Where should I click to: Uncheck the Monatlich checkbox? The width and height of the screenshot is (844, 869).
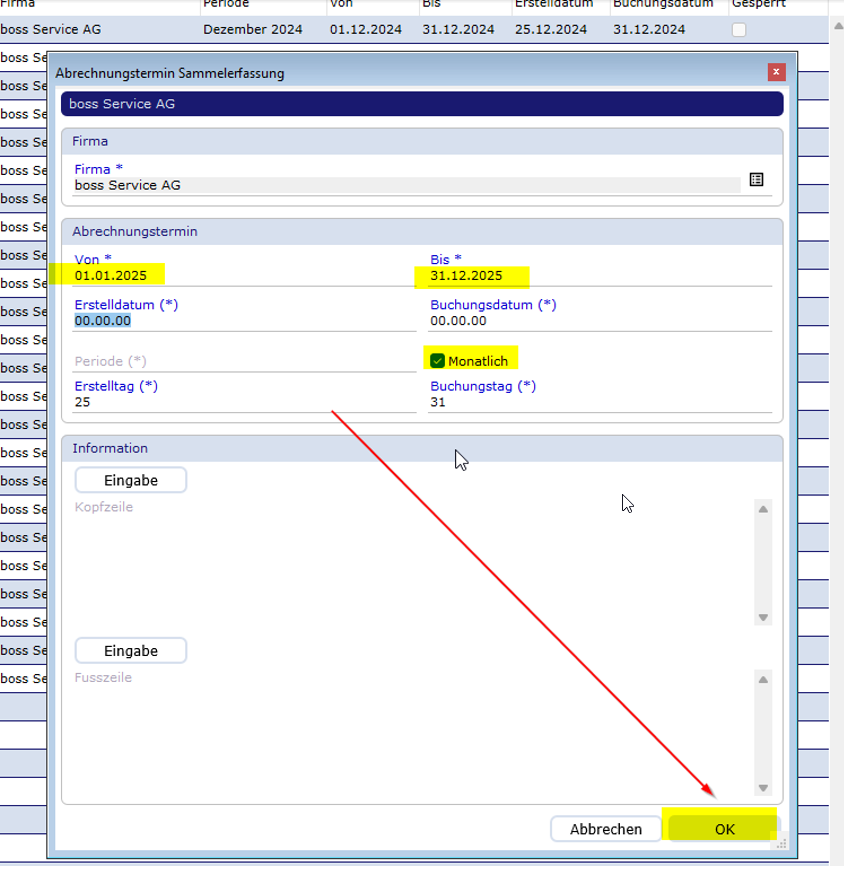point(437,361)
